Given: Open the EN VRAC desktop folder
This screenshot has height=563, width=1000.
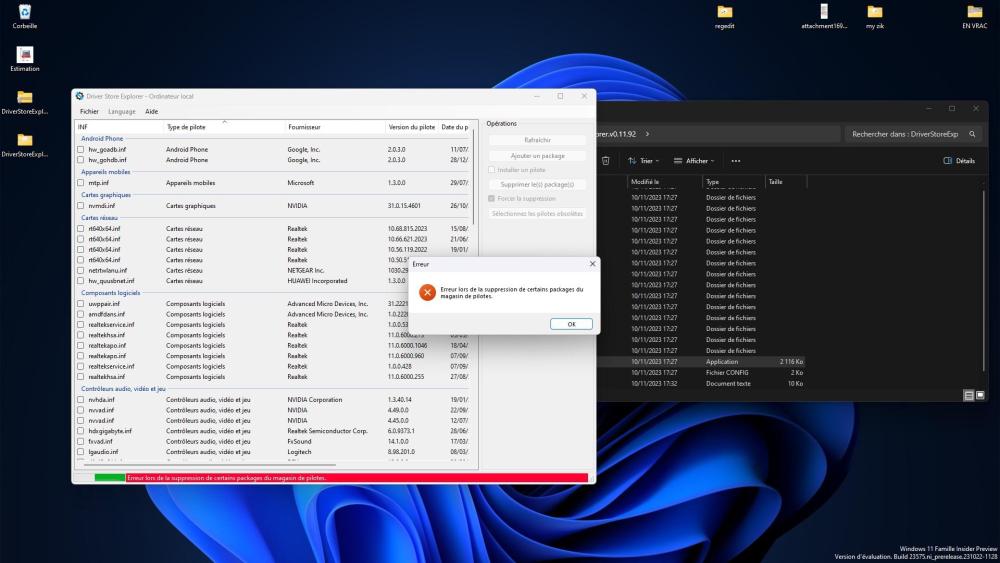Looking at the screenshot, I should click(974, 13).
